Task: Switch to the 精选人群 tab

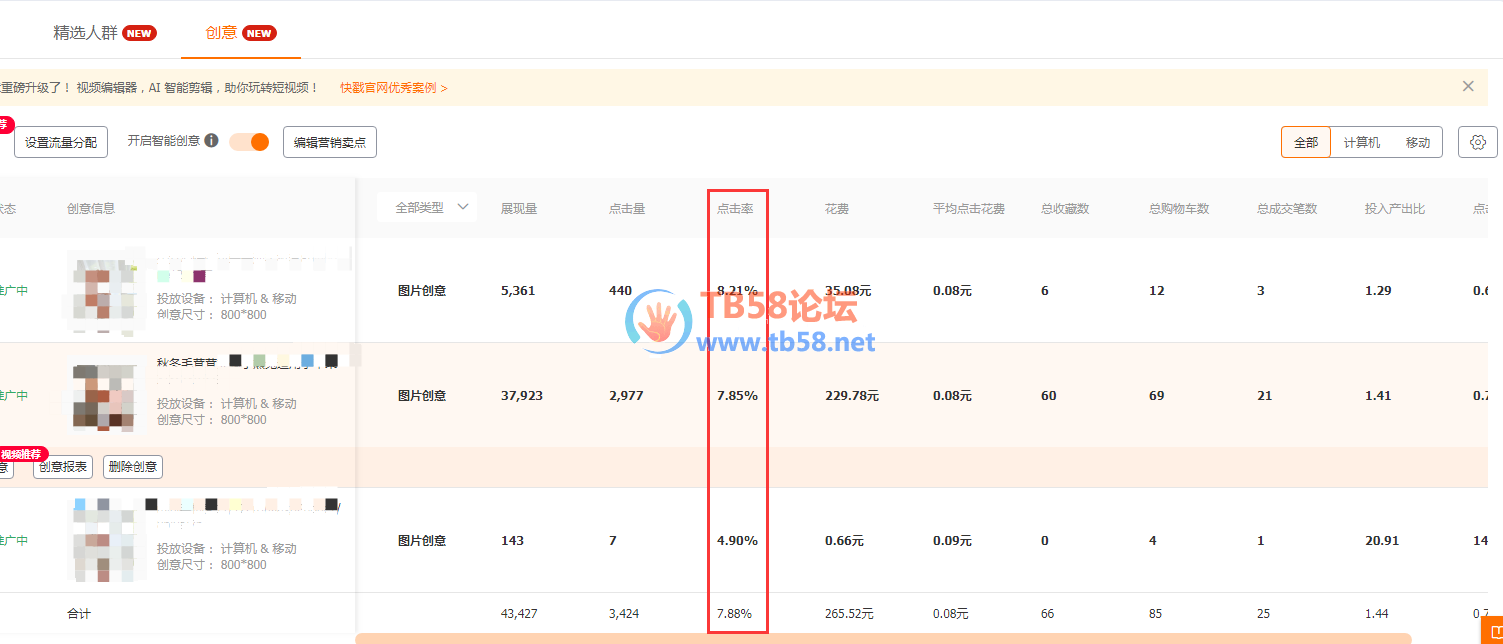Action: tap(85, 32)
